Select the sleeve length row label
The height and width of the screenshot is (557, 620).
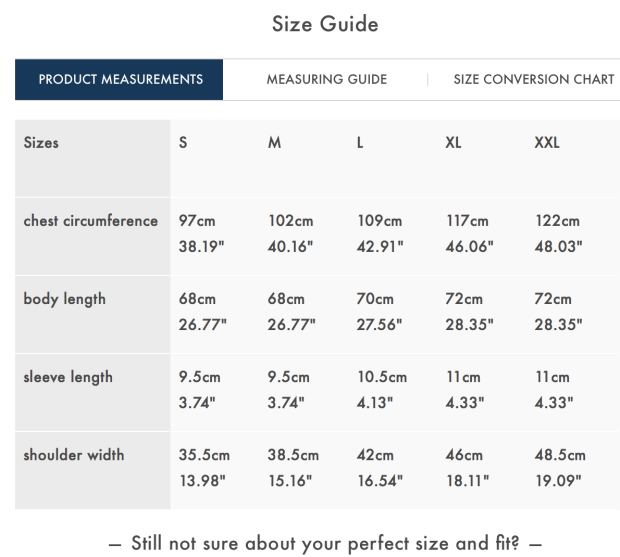coord(68,377)
